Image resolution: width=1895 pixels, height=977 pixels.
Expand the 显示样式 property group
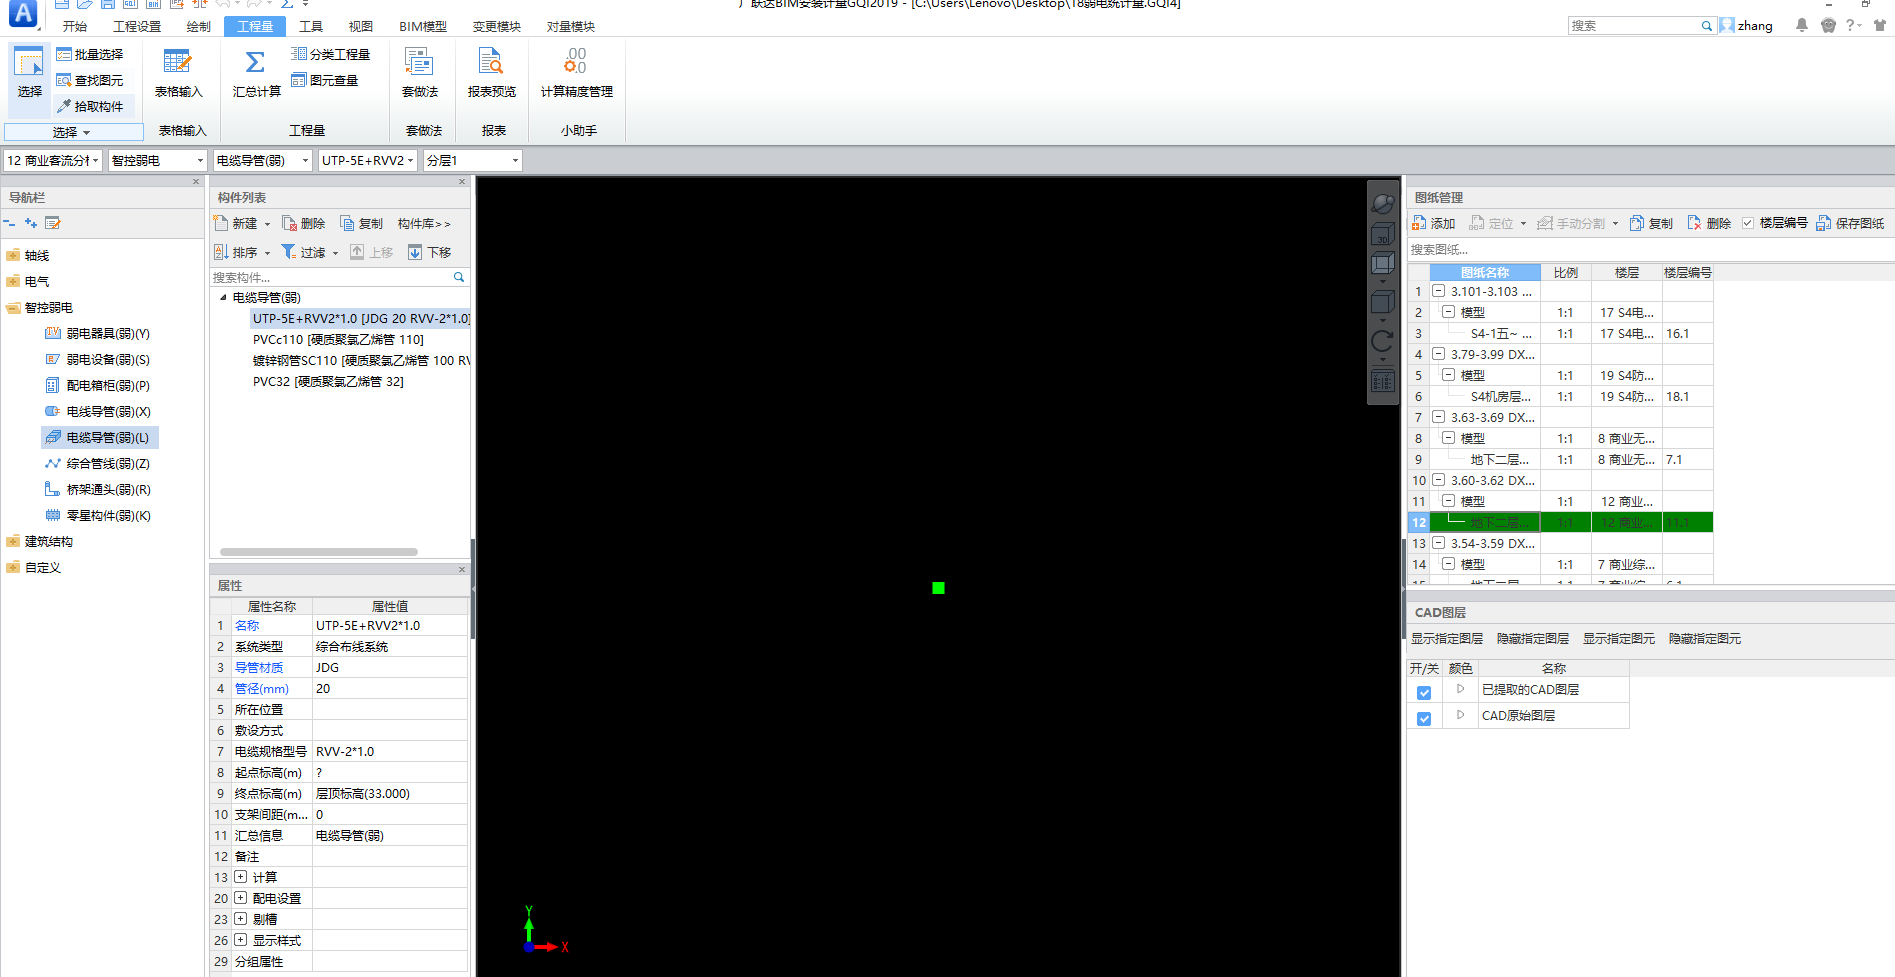point(240,940)
